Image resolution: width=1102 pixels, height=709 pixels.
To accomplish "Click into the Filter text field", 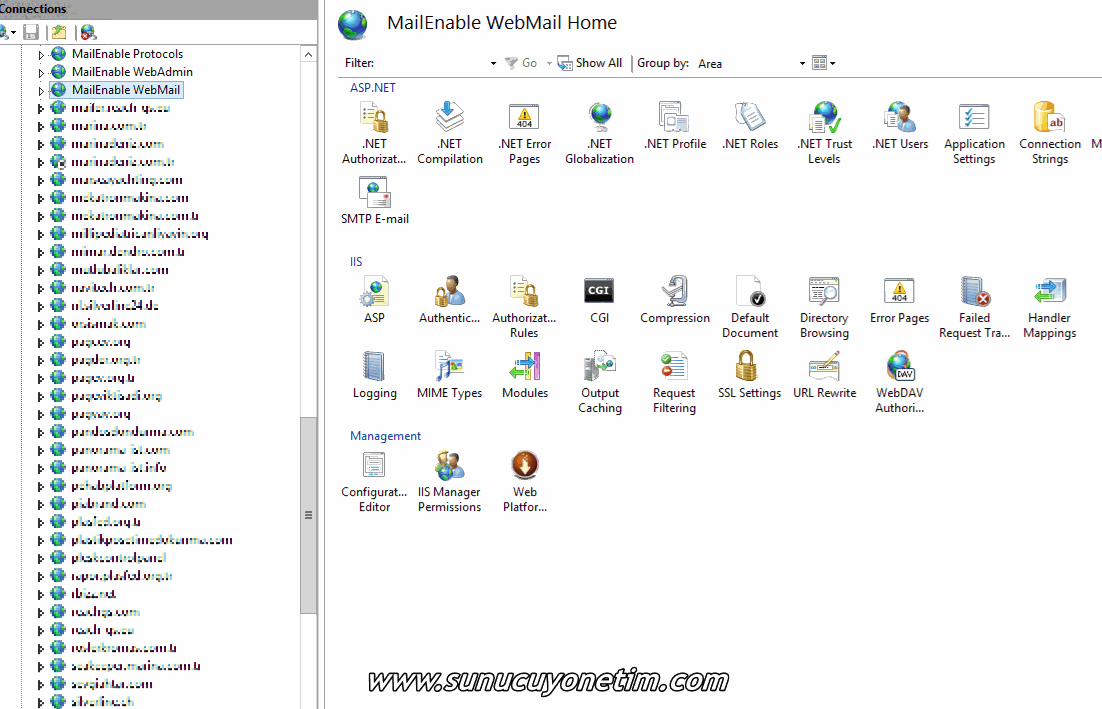I will [432, 63].
